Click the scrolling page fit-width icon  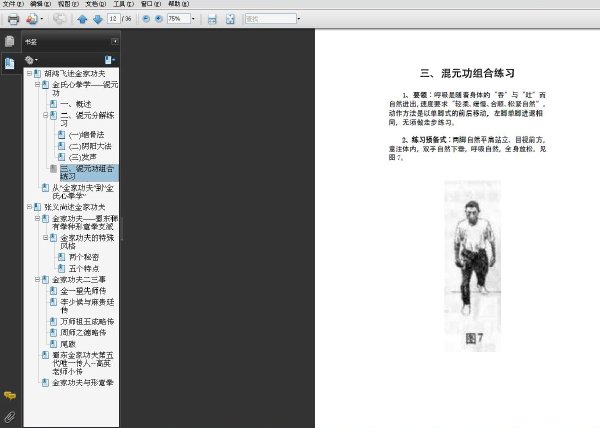pos(212,19)
